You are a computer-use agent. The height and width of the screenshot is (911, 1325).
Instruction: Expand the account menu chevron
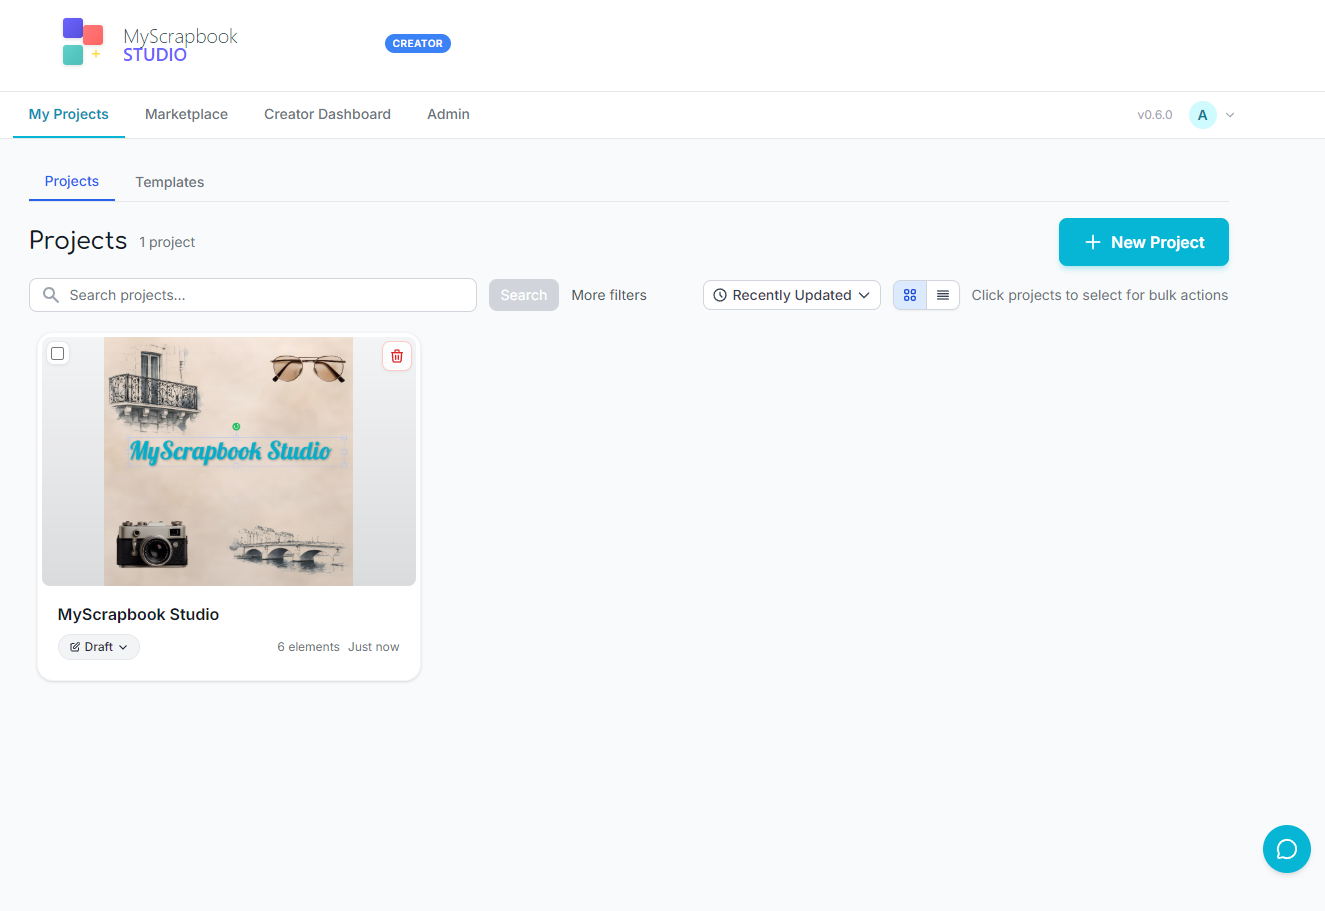tap(1230, 115)
